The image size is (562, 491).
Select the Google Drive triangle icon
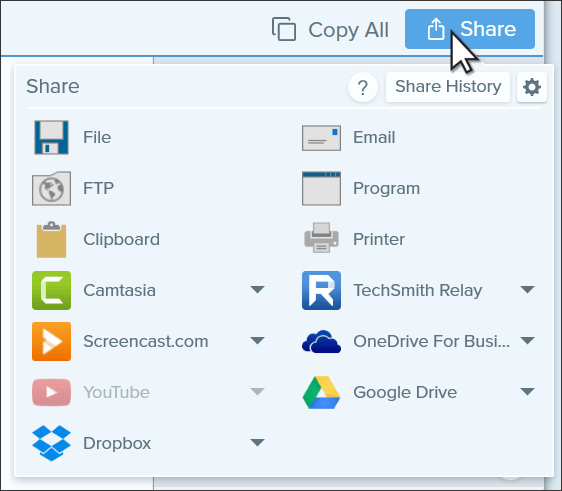click(321, 392)
